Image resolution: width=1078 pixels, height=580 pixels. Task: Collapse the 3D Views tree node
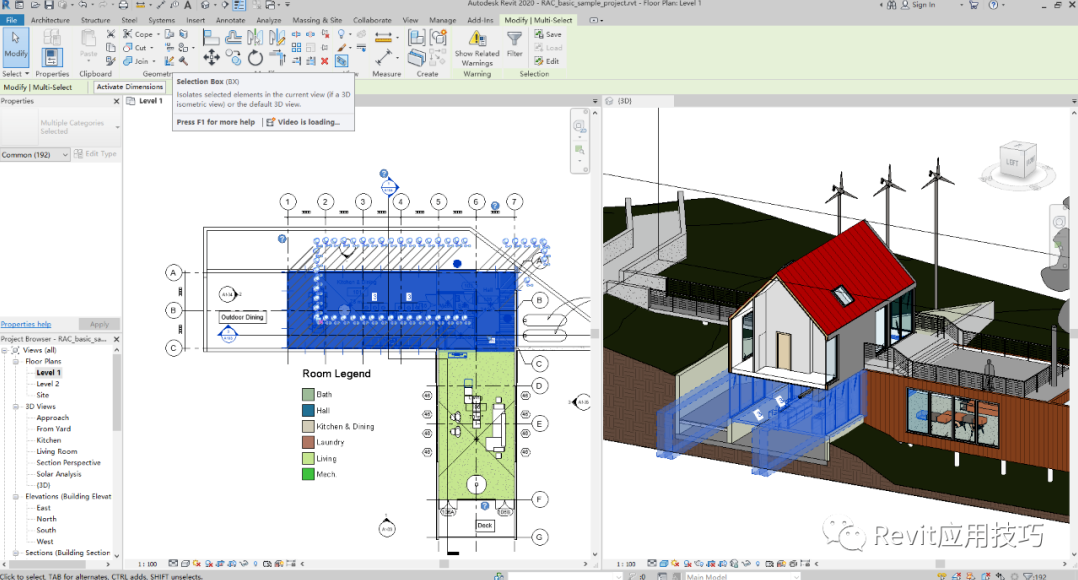point(17,407)
